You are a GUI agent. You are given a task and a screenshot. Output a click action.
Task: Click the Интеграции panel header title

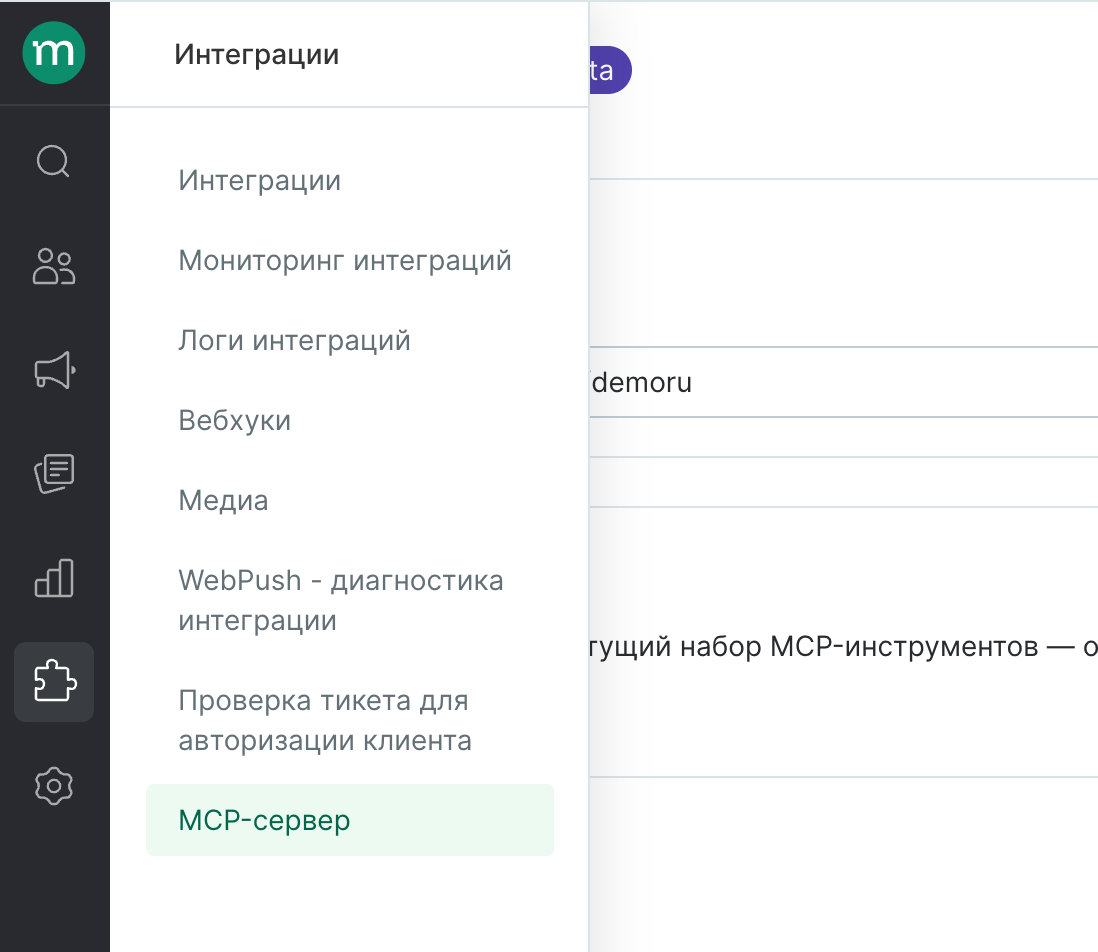click(x=257, y=55)
